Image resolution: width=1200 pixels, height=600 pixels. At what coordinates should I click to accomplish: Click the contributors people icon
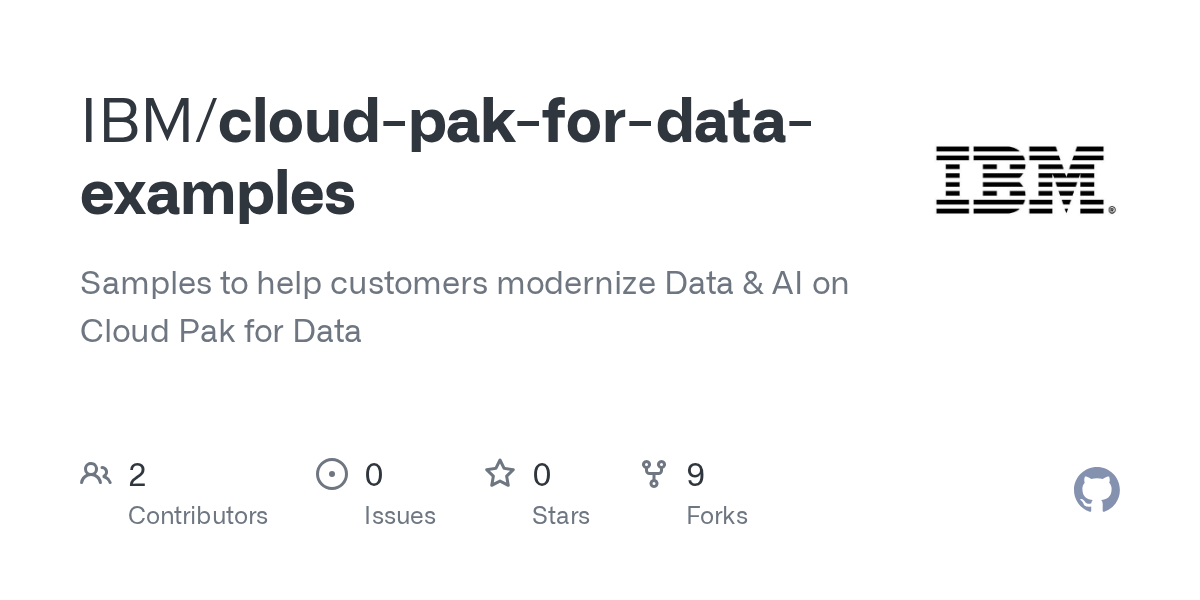96,474
